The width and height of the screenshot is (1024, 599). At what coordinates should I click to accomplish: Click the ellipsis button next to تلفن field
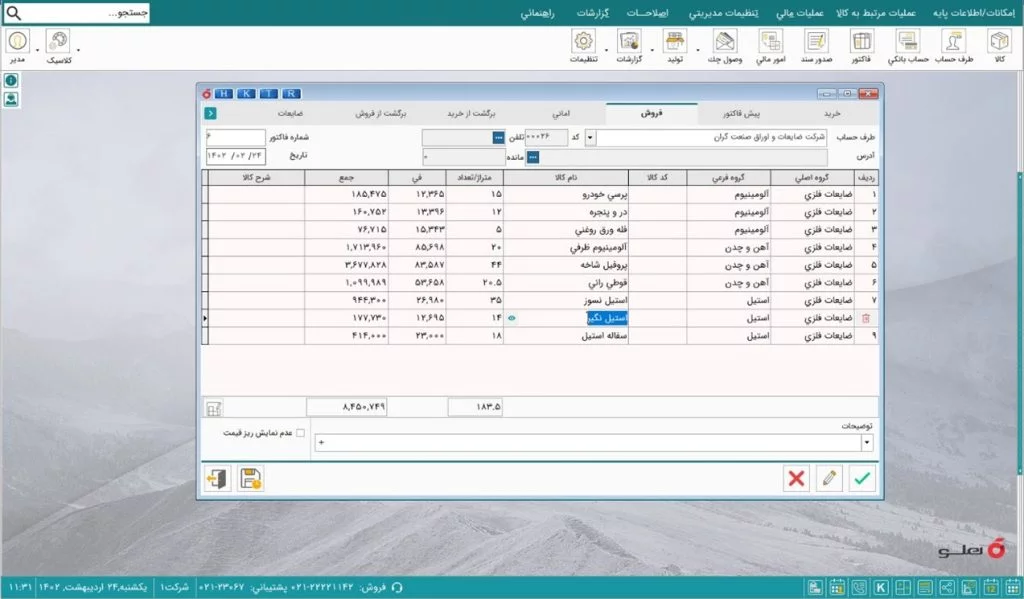[498, 138]
